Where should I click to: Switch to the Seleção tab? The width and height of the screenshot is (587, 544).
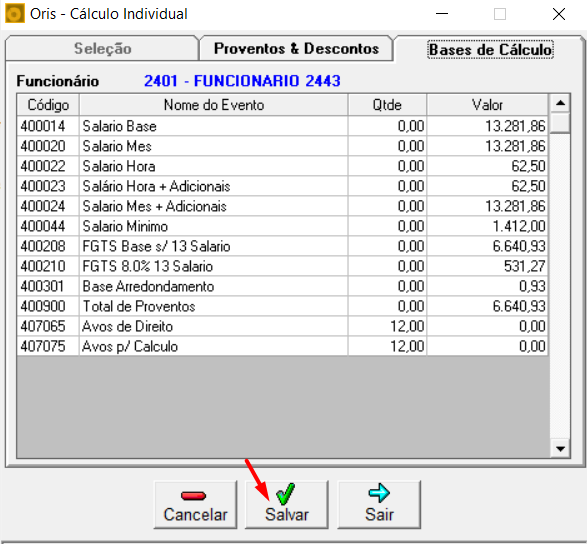(102, 48)
